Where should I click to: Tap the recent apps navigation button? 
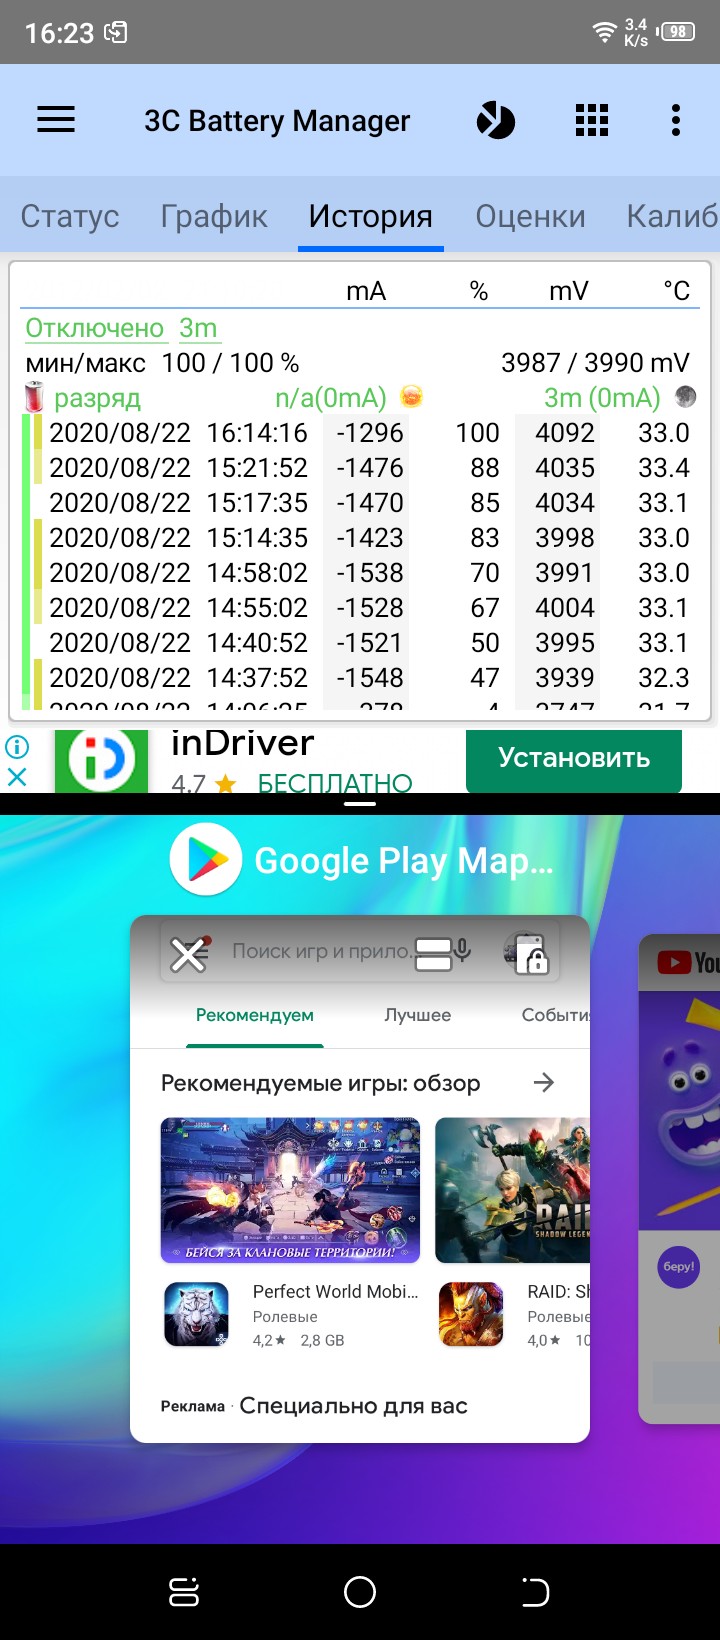184,1592
